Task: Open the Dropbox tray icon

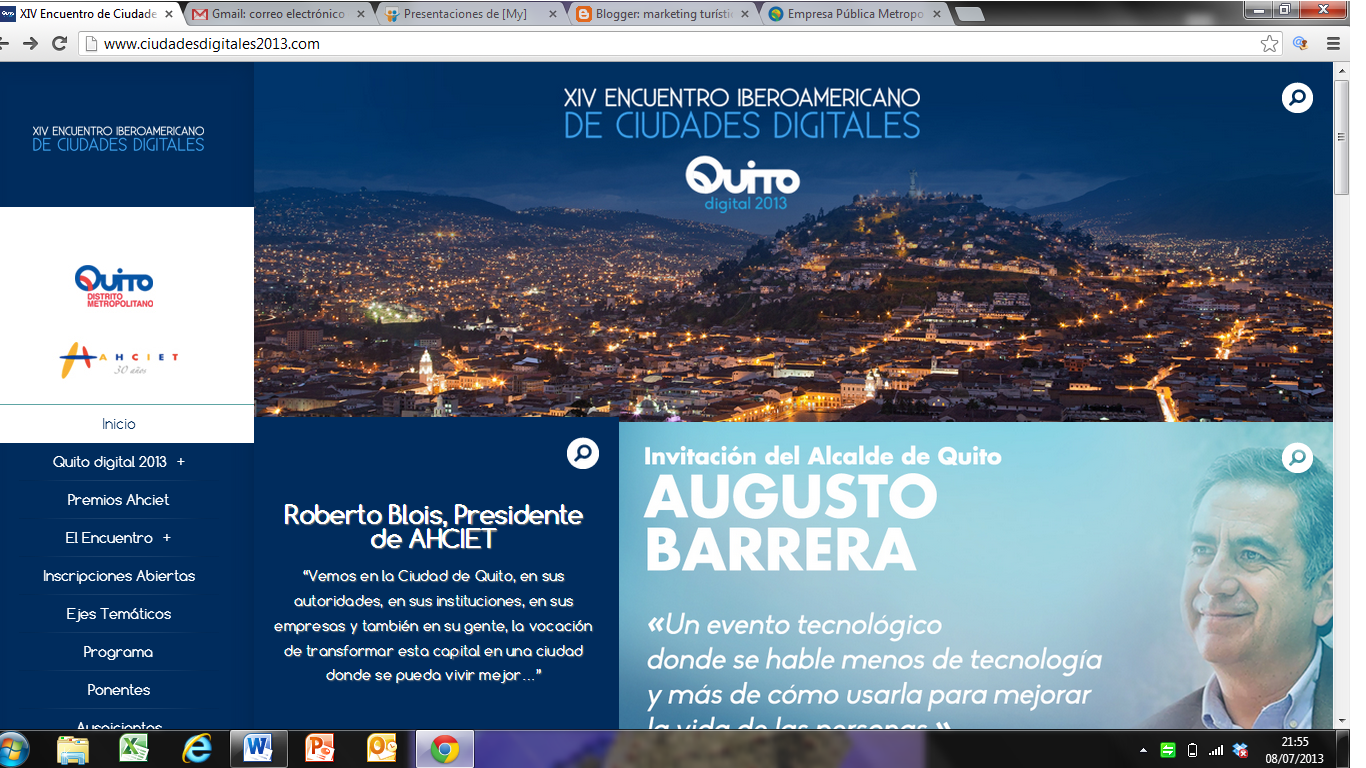Action: coord(1241,749)
